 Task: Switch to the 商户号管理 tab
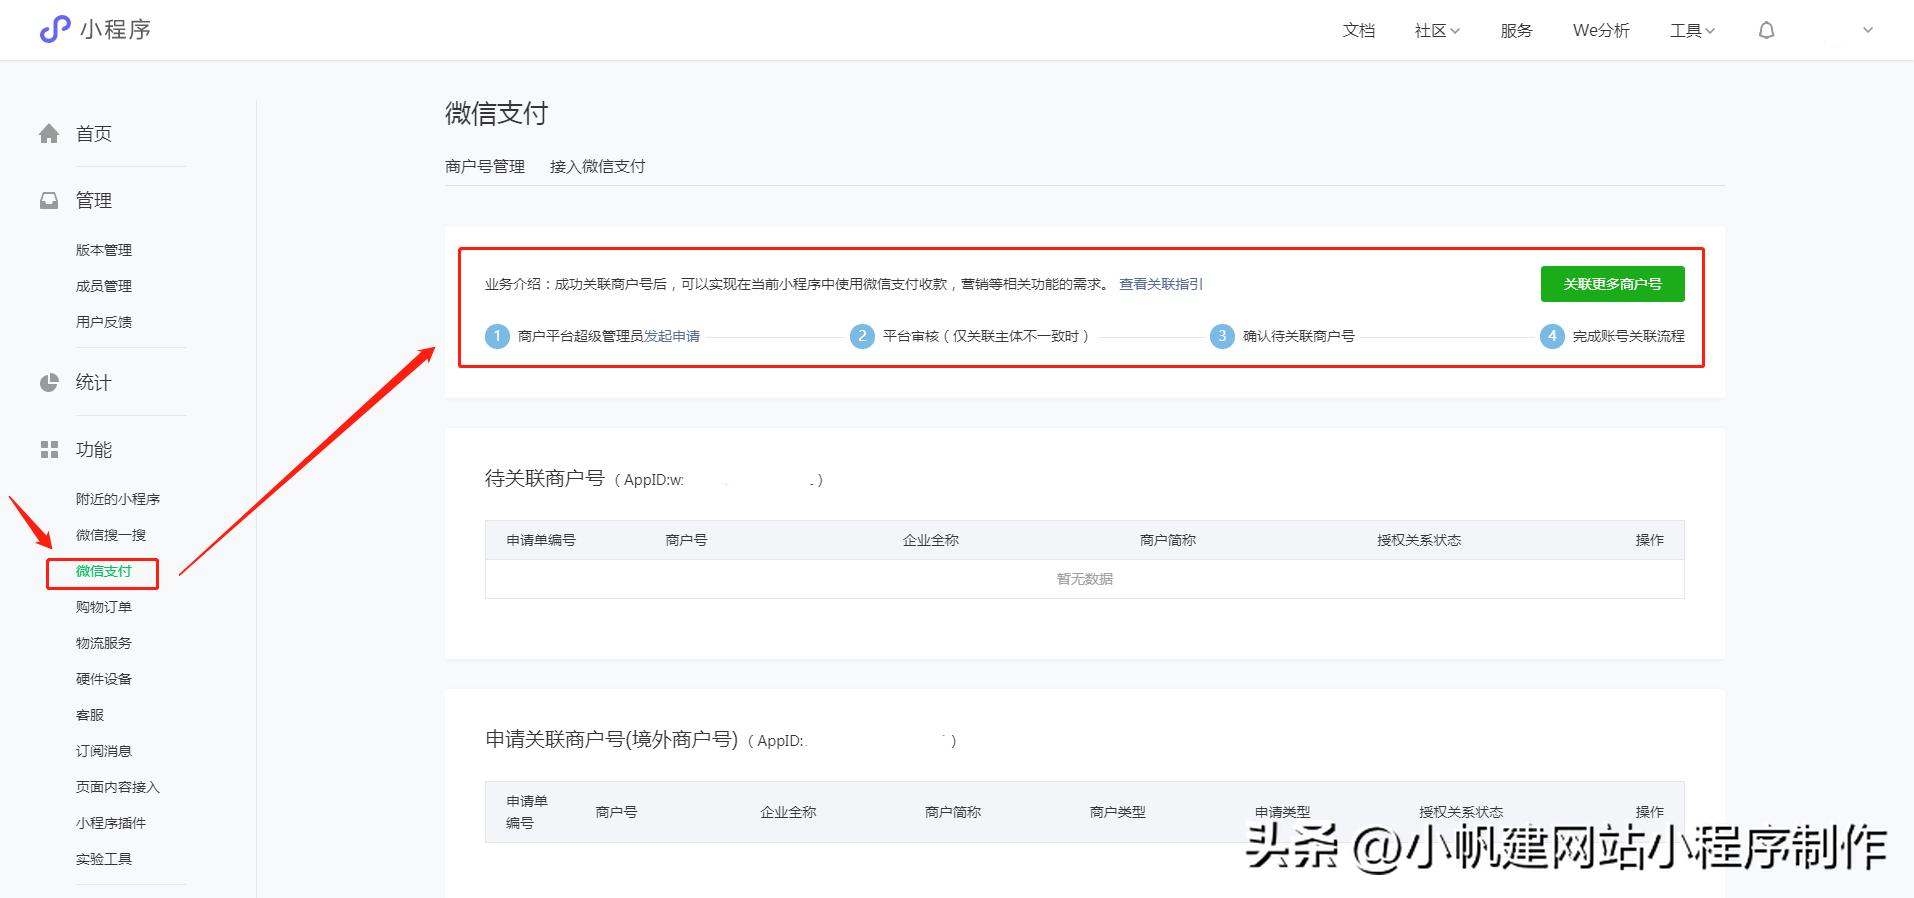point(485,167)
